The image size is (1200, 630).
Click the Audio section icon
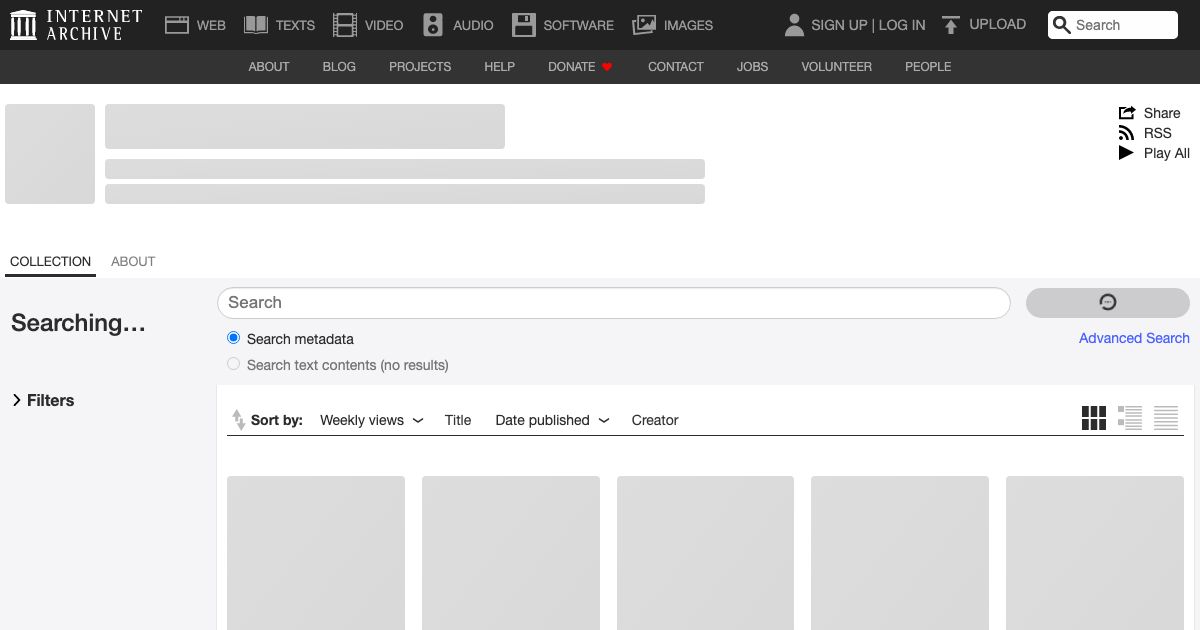point(433,23)
